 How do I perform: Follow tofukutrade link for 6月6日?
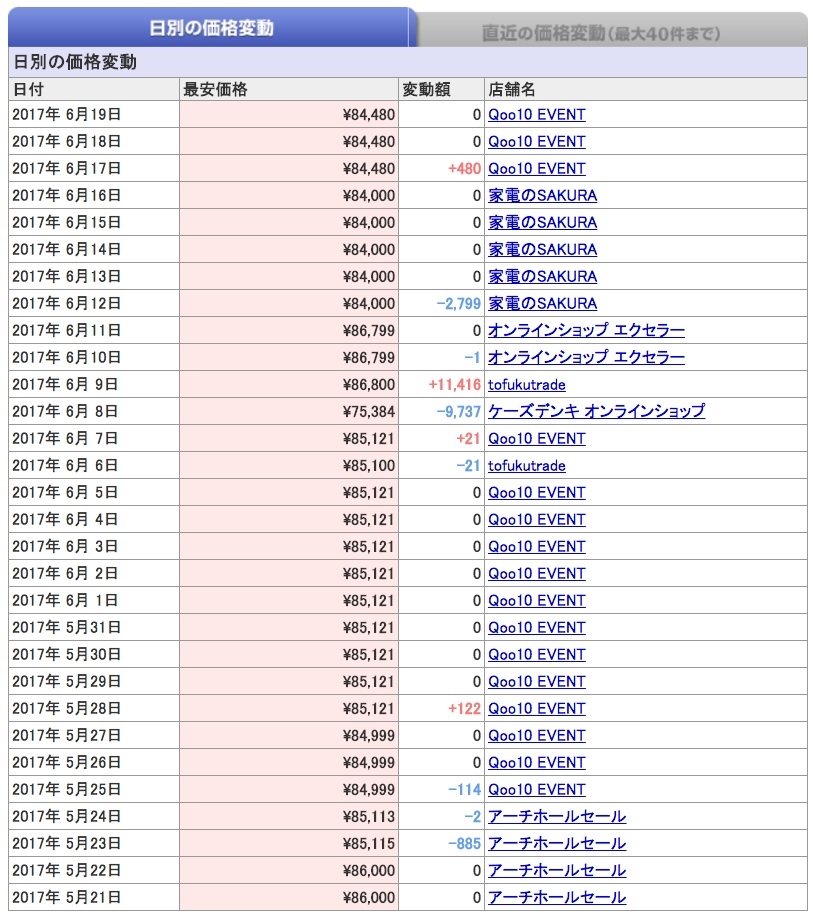point(526,466)
